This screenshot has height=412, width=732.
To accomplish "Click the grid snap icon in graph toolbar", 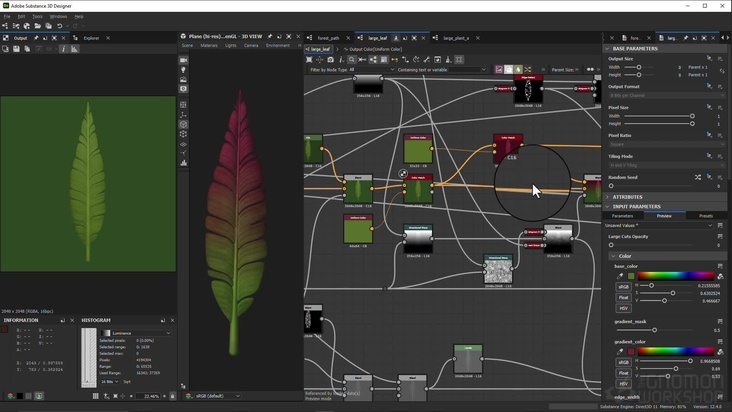I will coord(459,60).
